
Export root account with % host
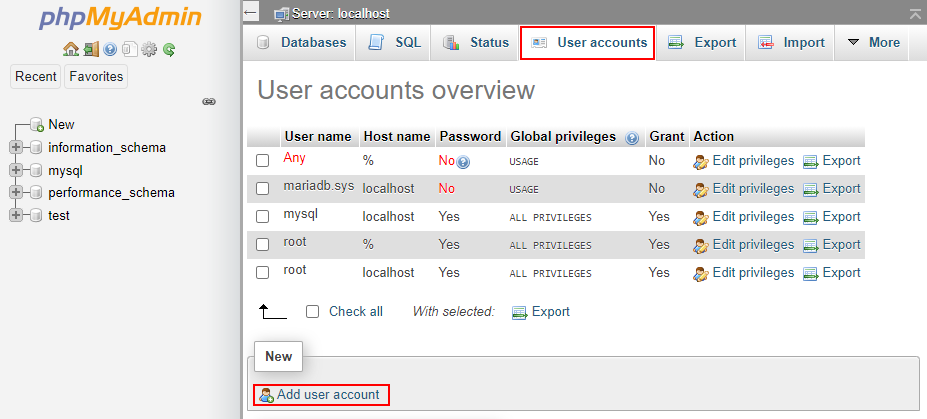click(832, 245)
